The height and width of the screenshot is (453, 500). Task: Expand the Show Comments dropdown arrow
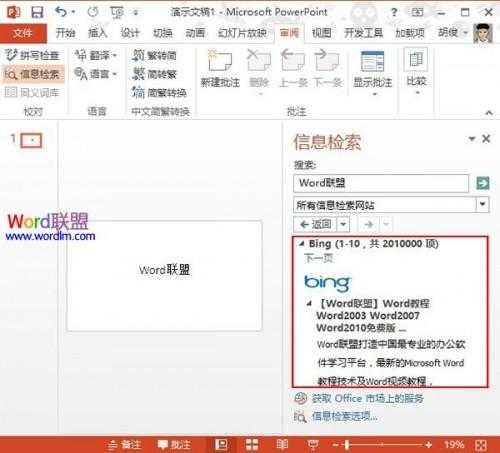374,94
